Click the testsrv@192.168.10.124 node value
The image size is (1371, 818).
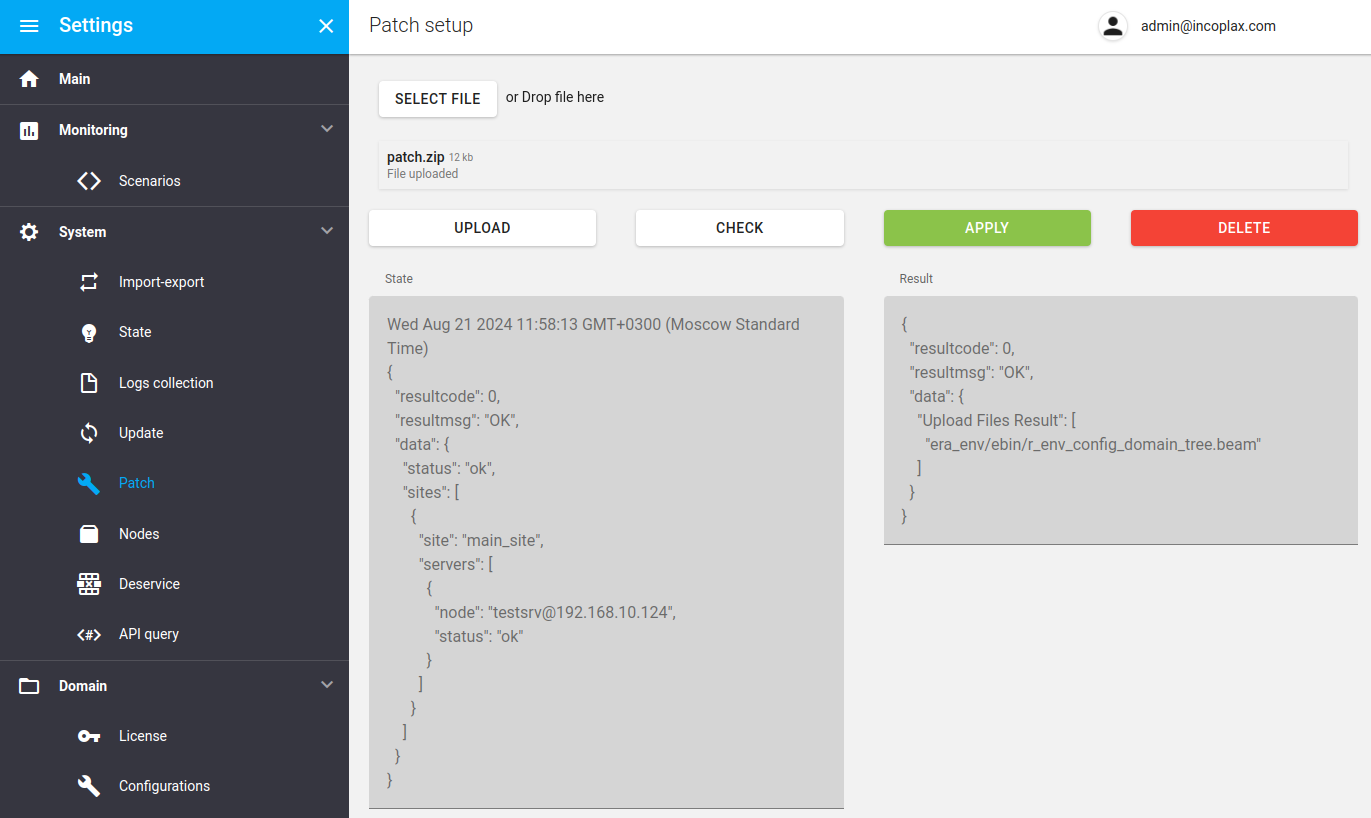click(580, 612)
